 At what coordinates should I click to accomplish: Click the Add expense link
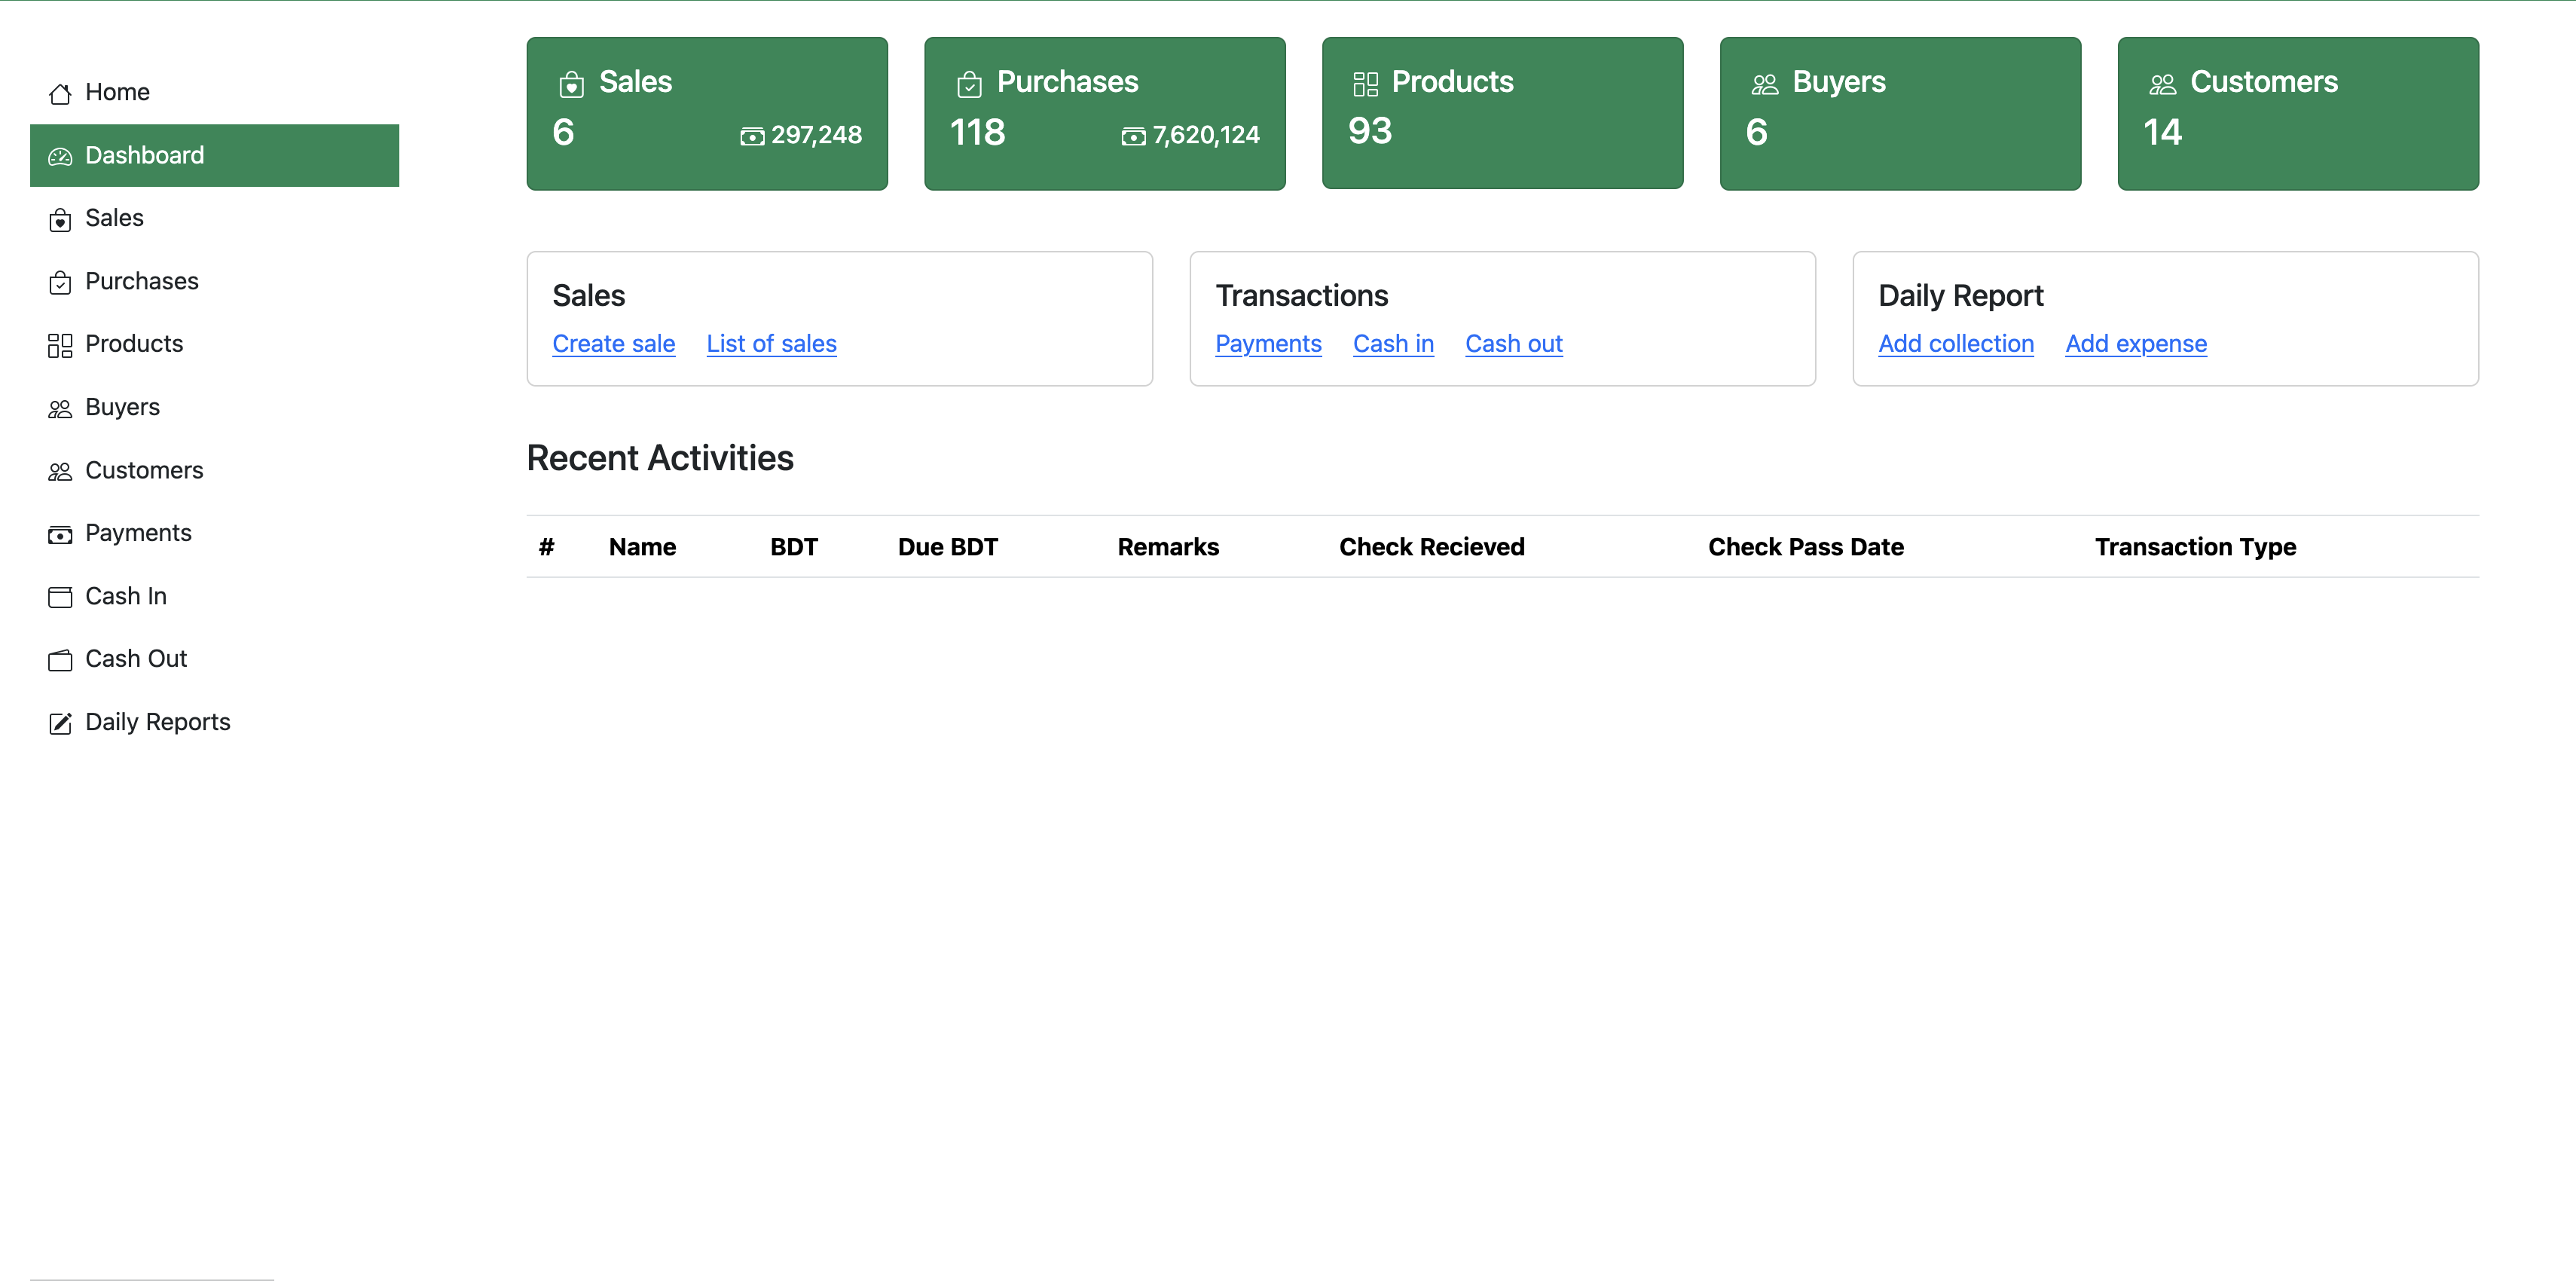[2136, 344]
